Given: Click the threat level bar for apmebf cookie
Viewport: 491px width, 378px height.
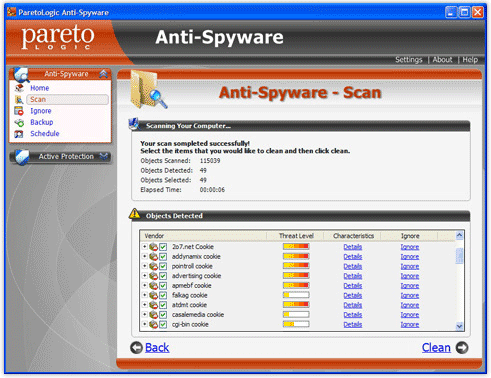Looking at the screenshot, I should tap(296, 285).
